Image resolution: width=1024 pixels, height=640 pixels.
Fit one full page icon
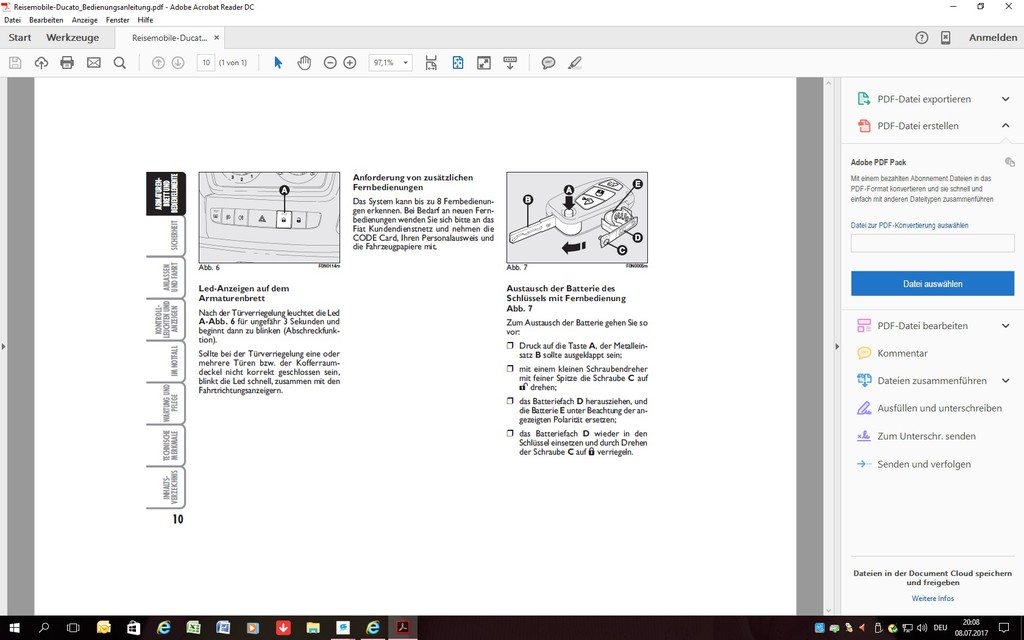pos(458,63)
